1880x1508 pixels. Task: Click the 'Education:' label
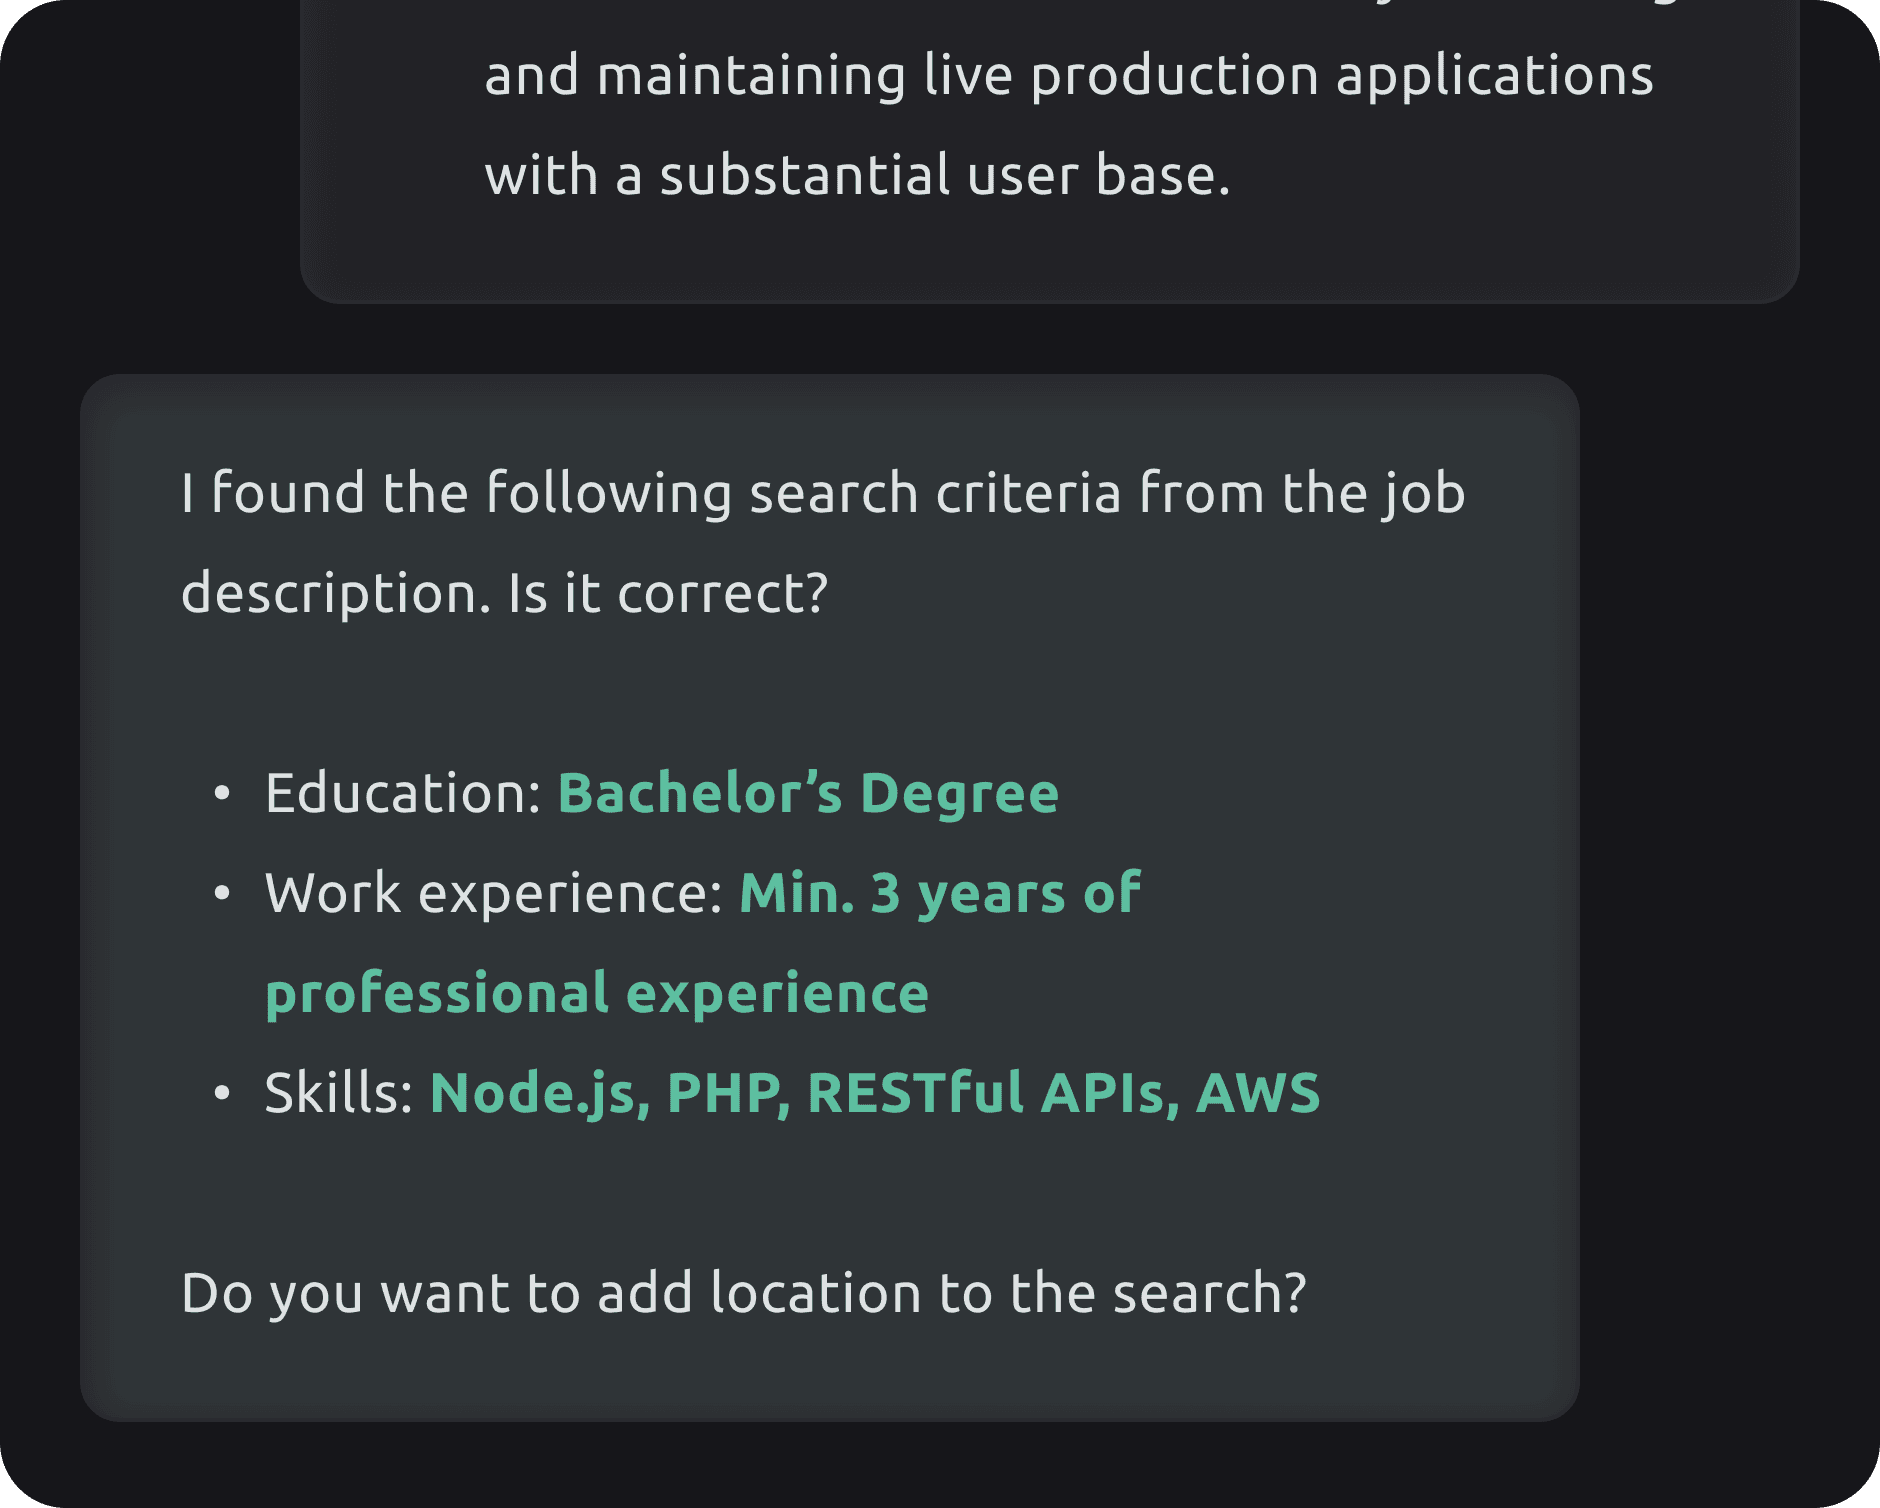click(403, 793)
